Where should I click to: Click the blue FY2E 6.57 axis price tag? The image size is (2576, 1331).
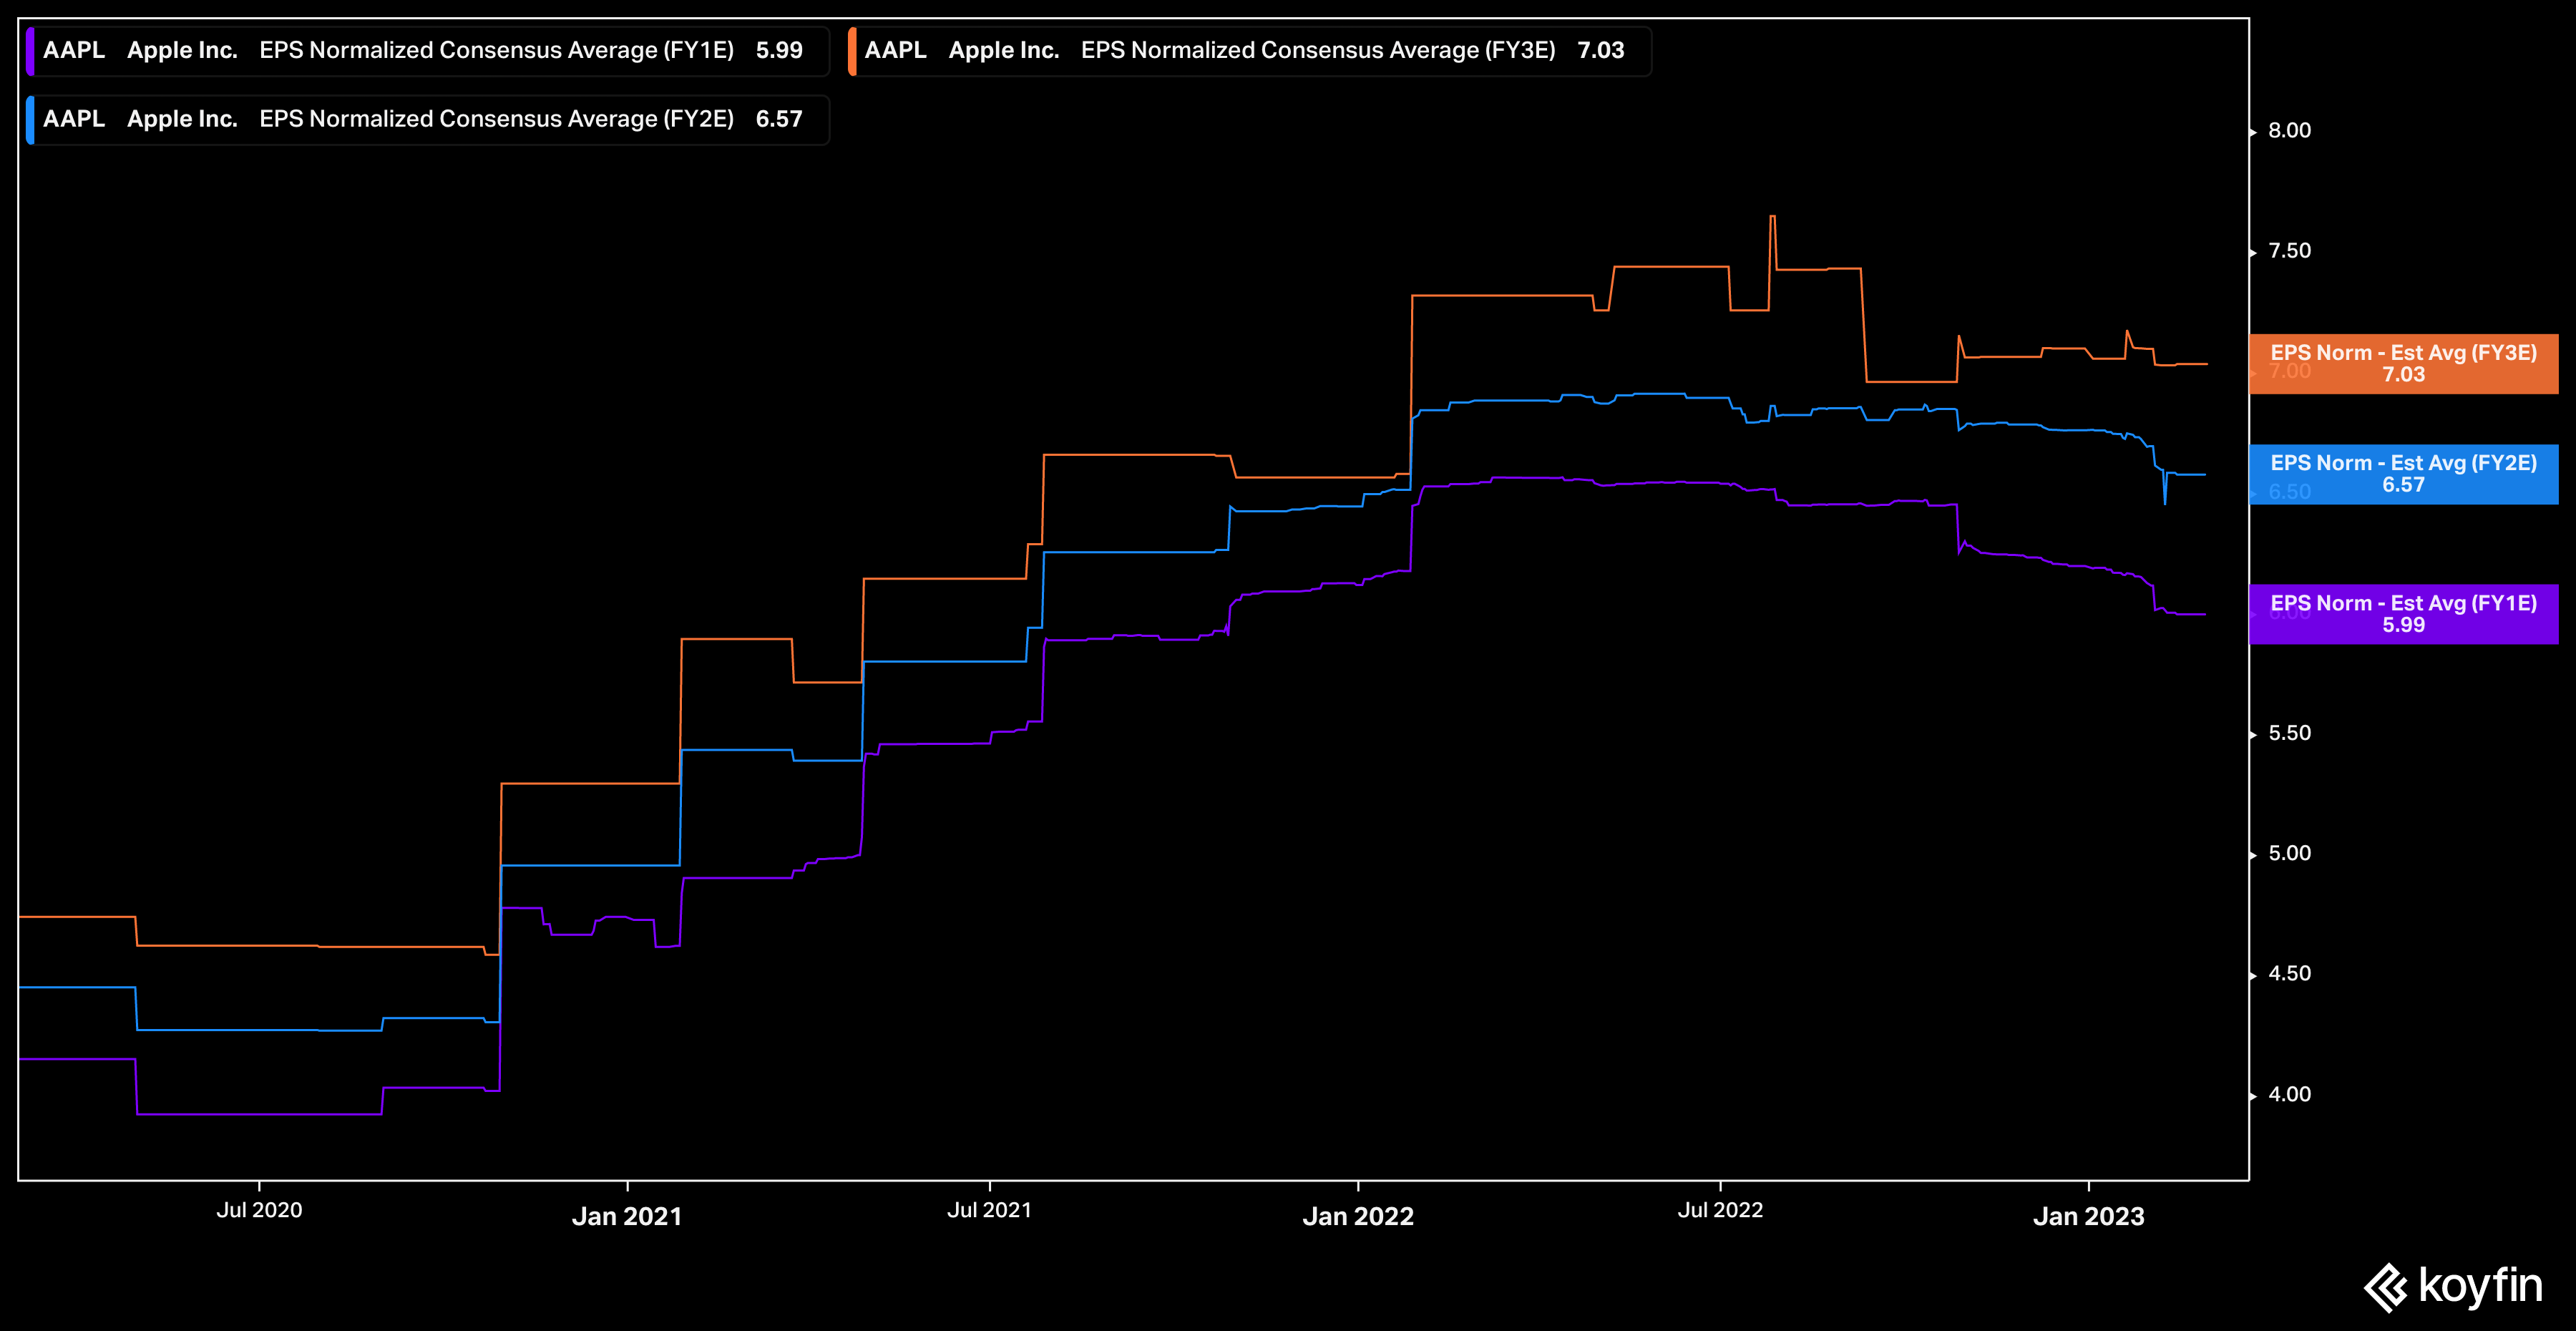pos(2403,474)
